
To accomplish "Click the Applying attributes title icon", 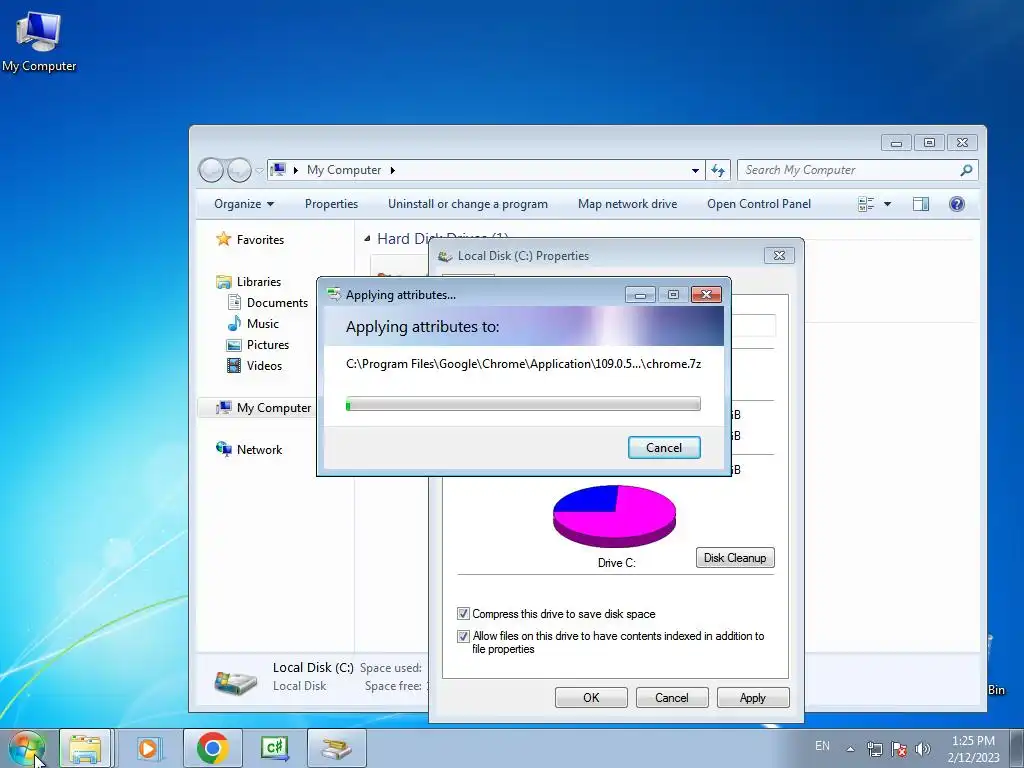I will click(x=334, y=295).
